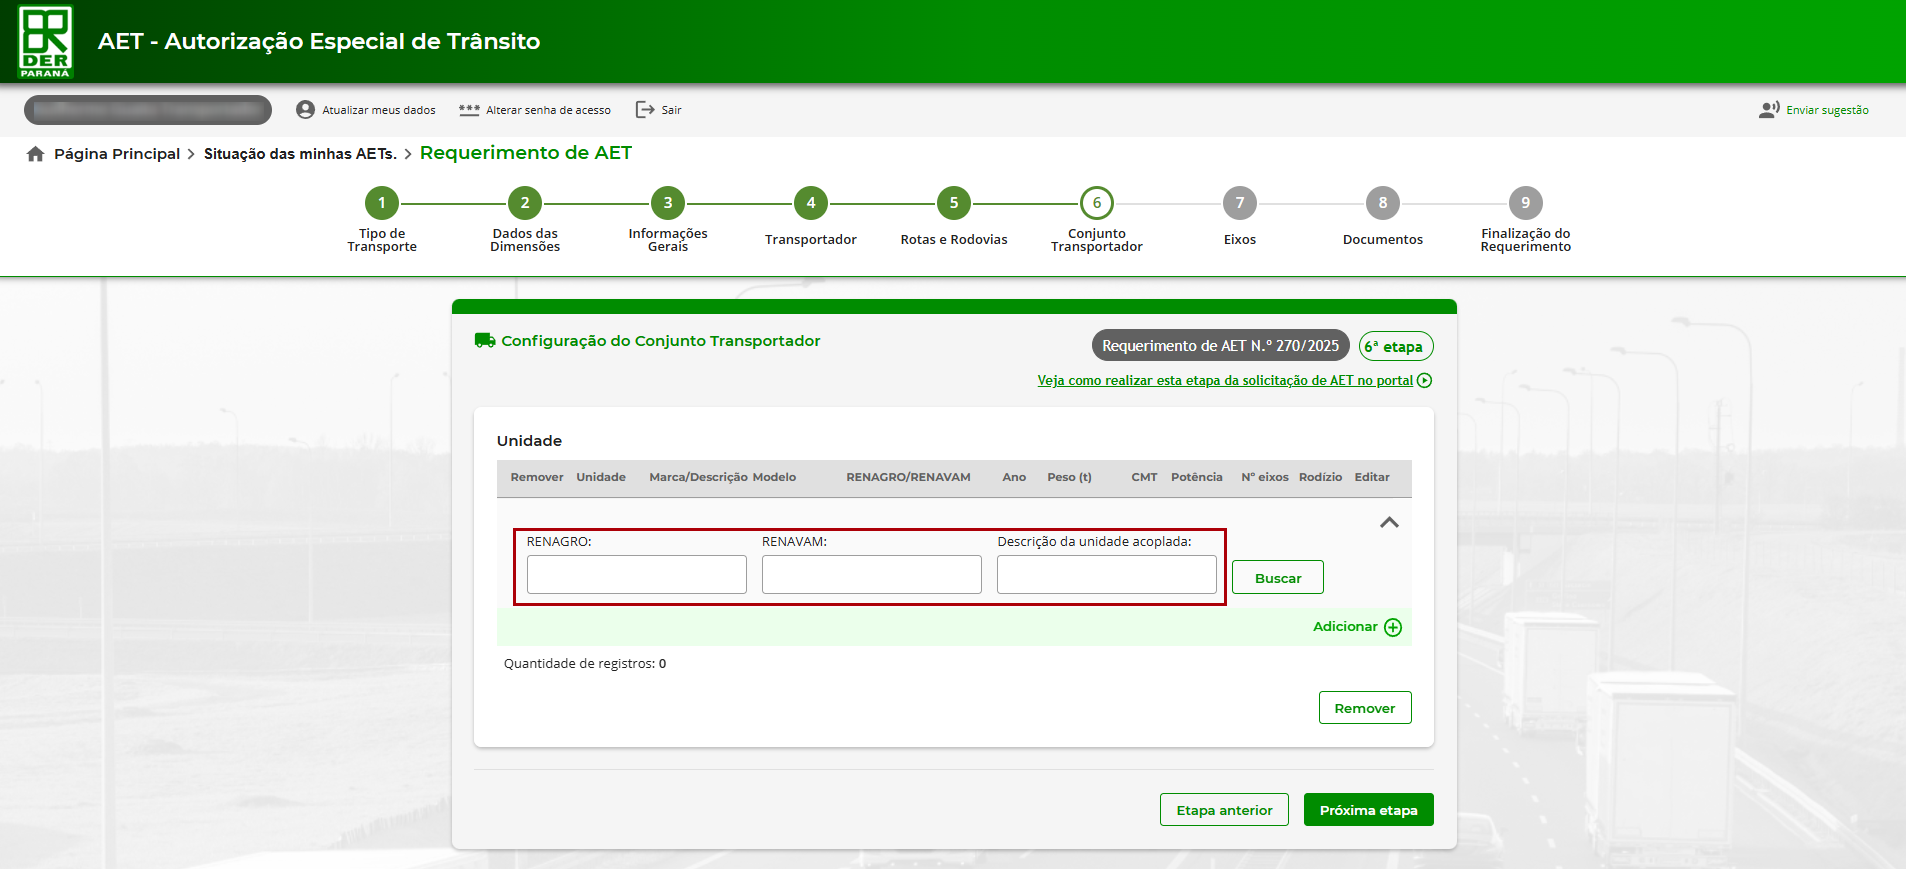Click the Potência column header

click(x=1197, y=478)
